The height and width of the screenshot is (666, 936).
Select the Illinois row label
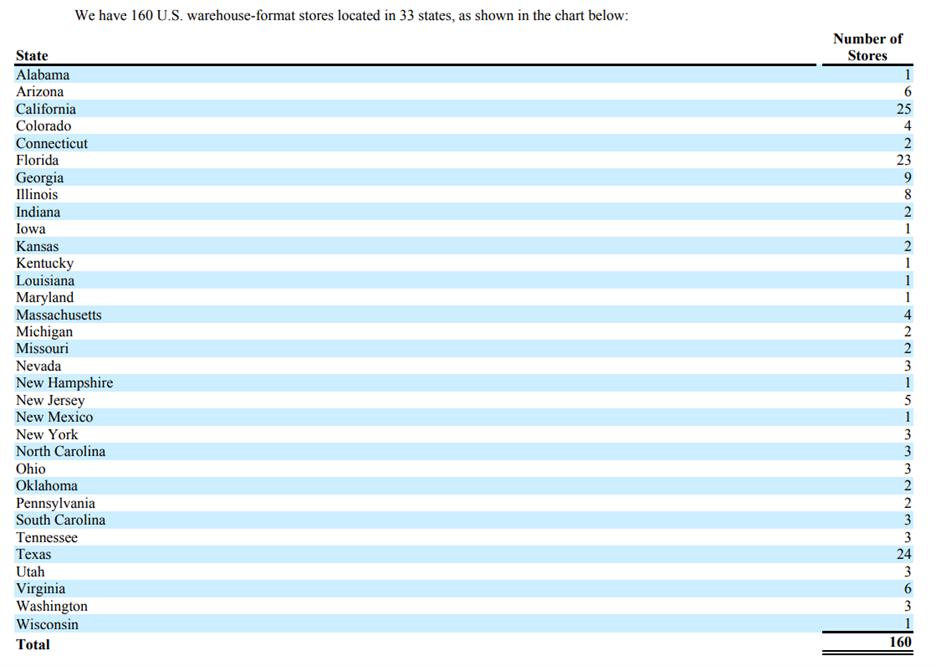click(37, 195)
